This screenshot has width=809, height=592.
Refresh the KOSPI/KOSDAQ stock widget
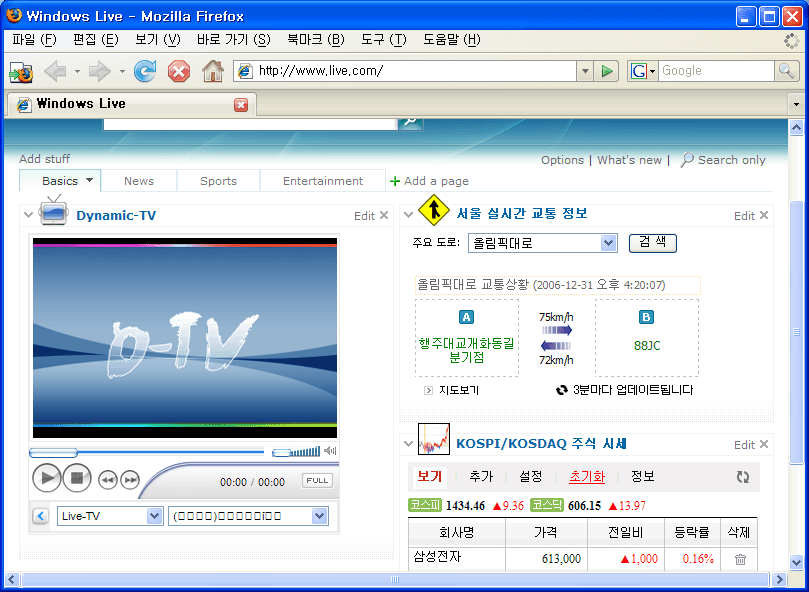742,477
